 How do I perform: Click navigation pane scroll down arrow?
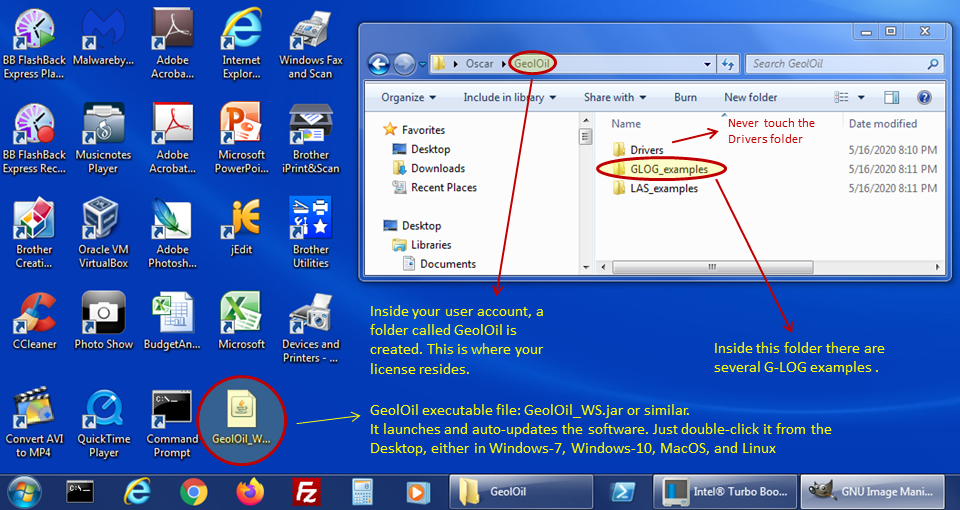pos(586,267)
